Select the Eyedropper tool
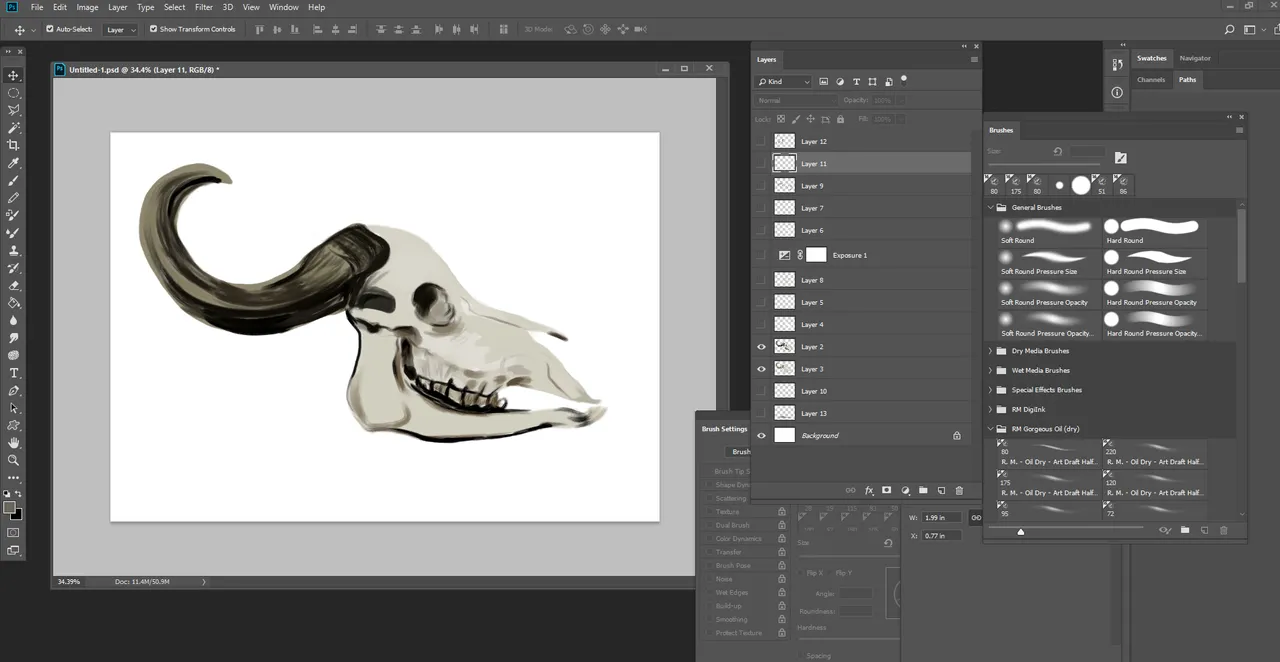The height and width of the screenshot is (662, 1280). coord(14,163)
